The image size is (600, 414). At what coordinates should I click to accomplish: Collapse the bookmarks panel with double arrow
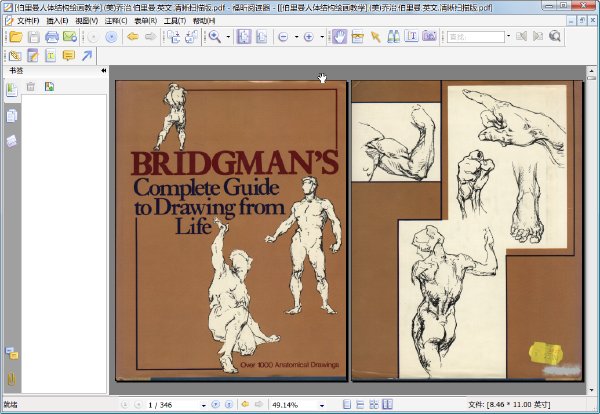pos(103,71)
